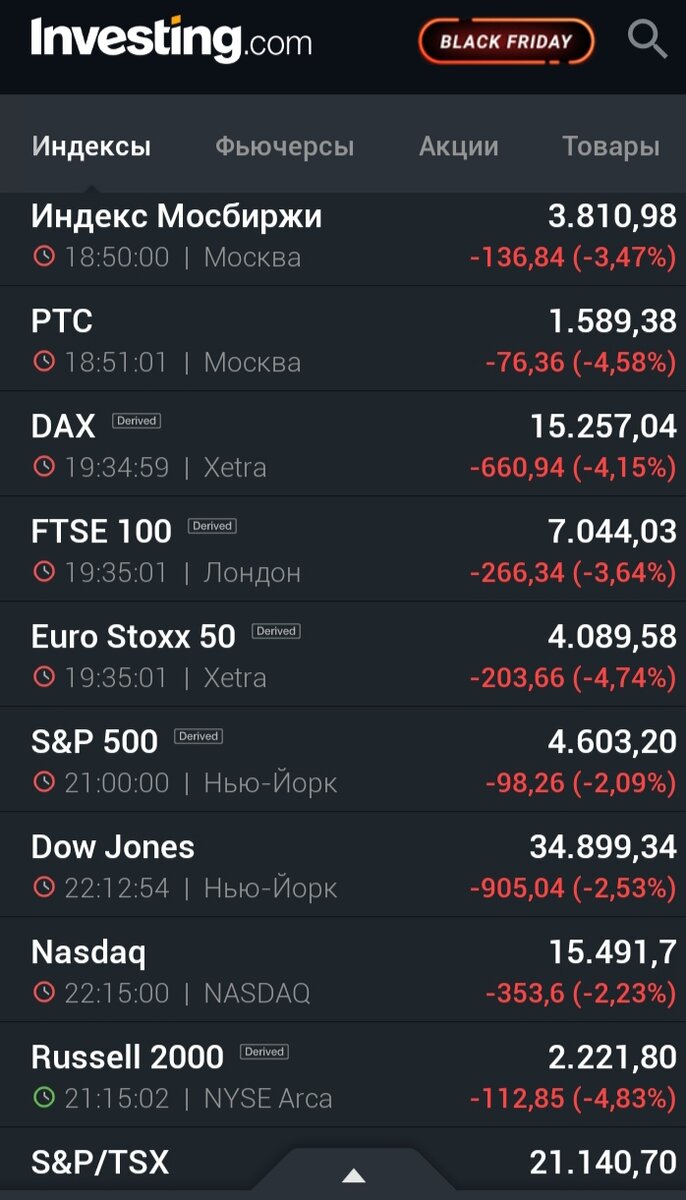The width and height of the screenshot is (686, 1200).
Task: Click the clock icon beside DAX
Action: pos(43,467)
